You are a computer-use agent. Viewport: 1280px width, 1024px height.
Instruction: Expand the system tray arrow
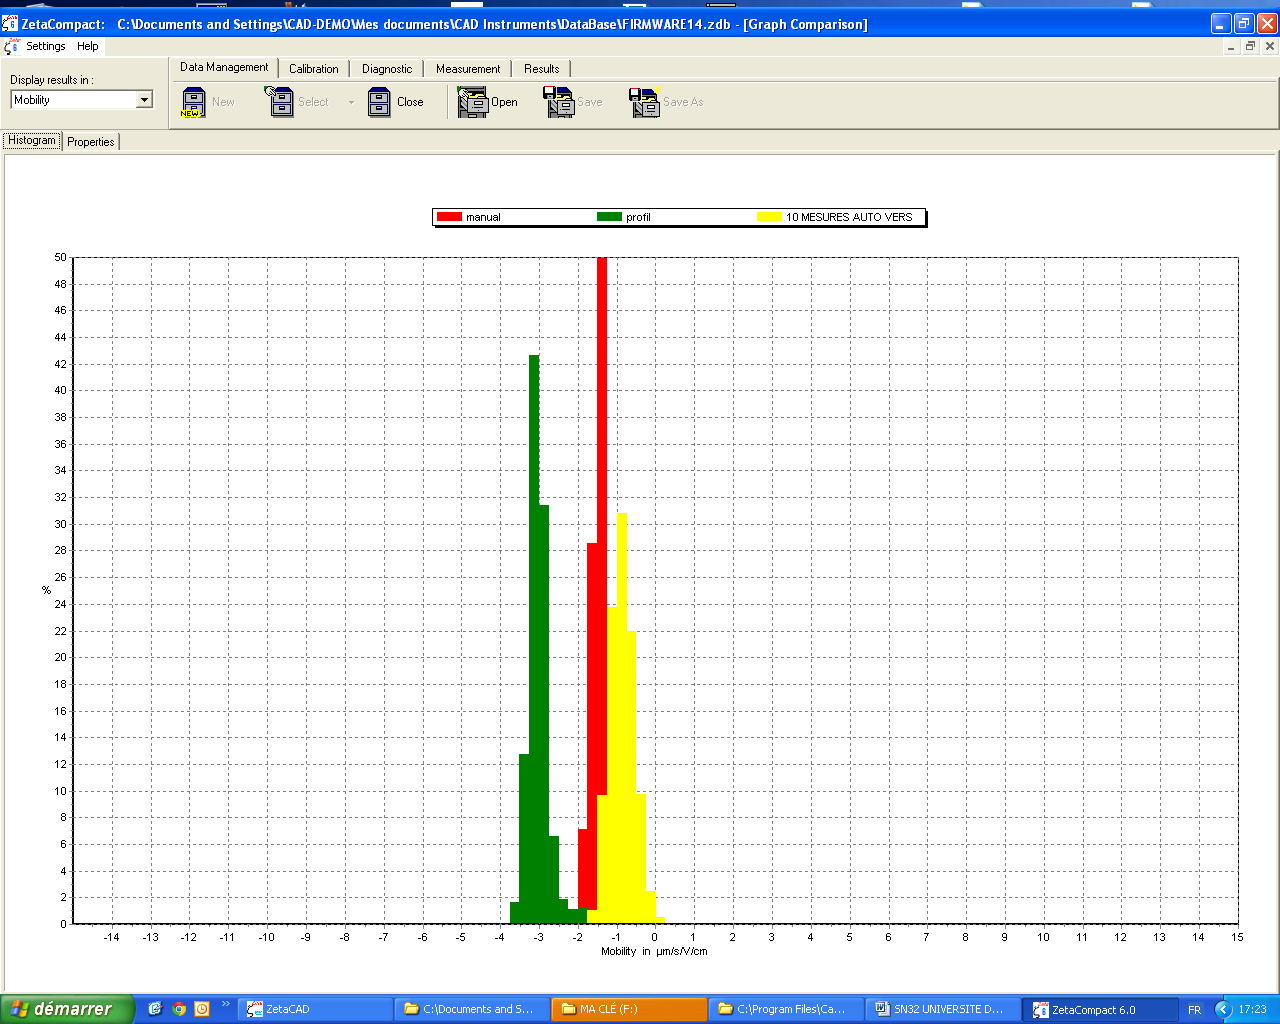coord(1223,1010)
